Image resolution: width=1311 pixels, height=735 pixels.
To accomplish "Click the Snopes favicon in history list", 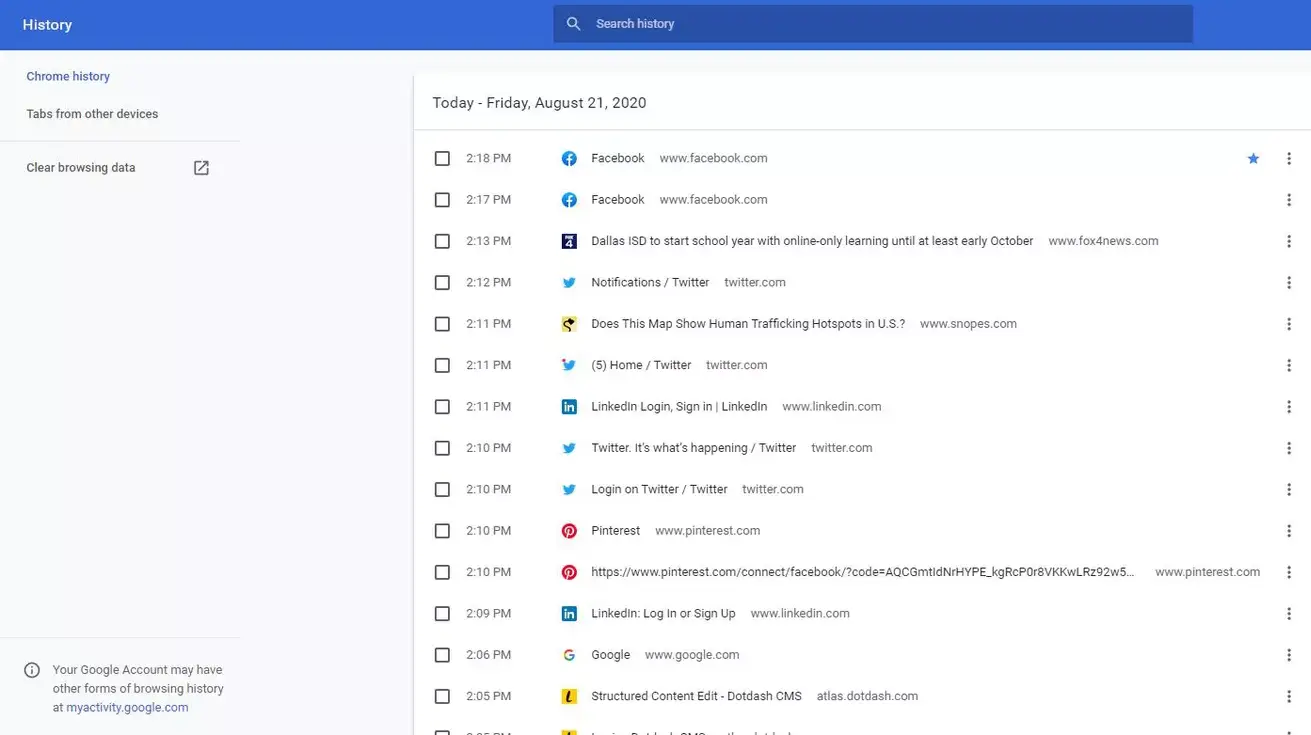I will 569,324.
